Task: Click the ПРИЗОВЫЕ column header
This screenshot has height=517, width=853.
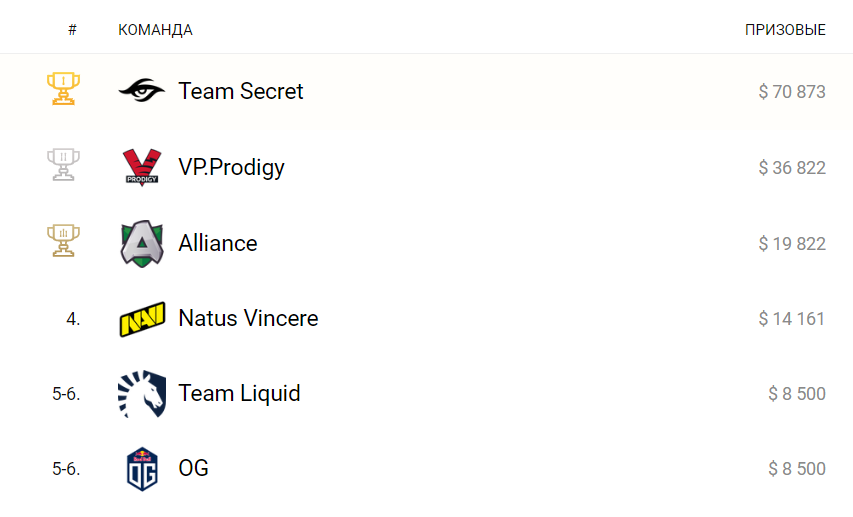Action: [785, 30]
